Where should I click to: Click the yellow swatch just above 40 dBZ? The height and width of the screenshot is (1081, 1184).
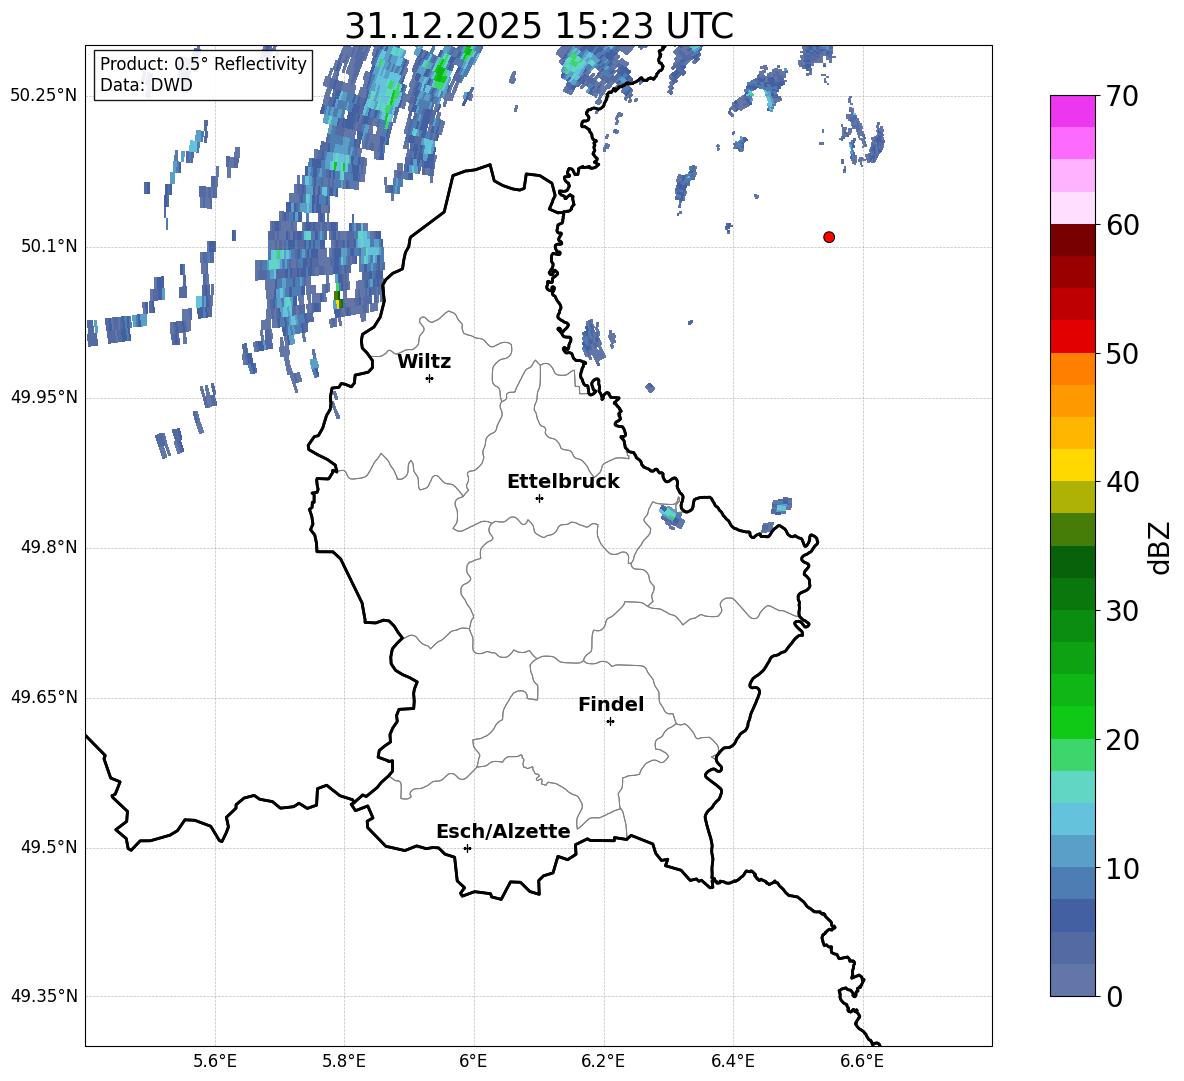pos(1073,465)
